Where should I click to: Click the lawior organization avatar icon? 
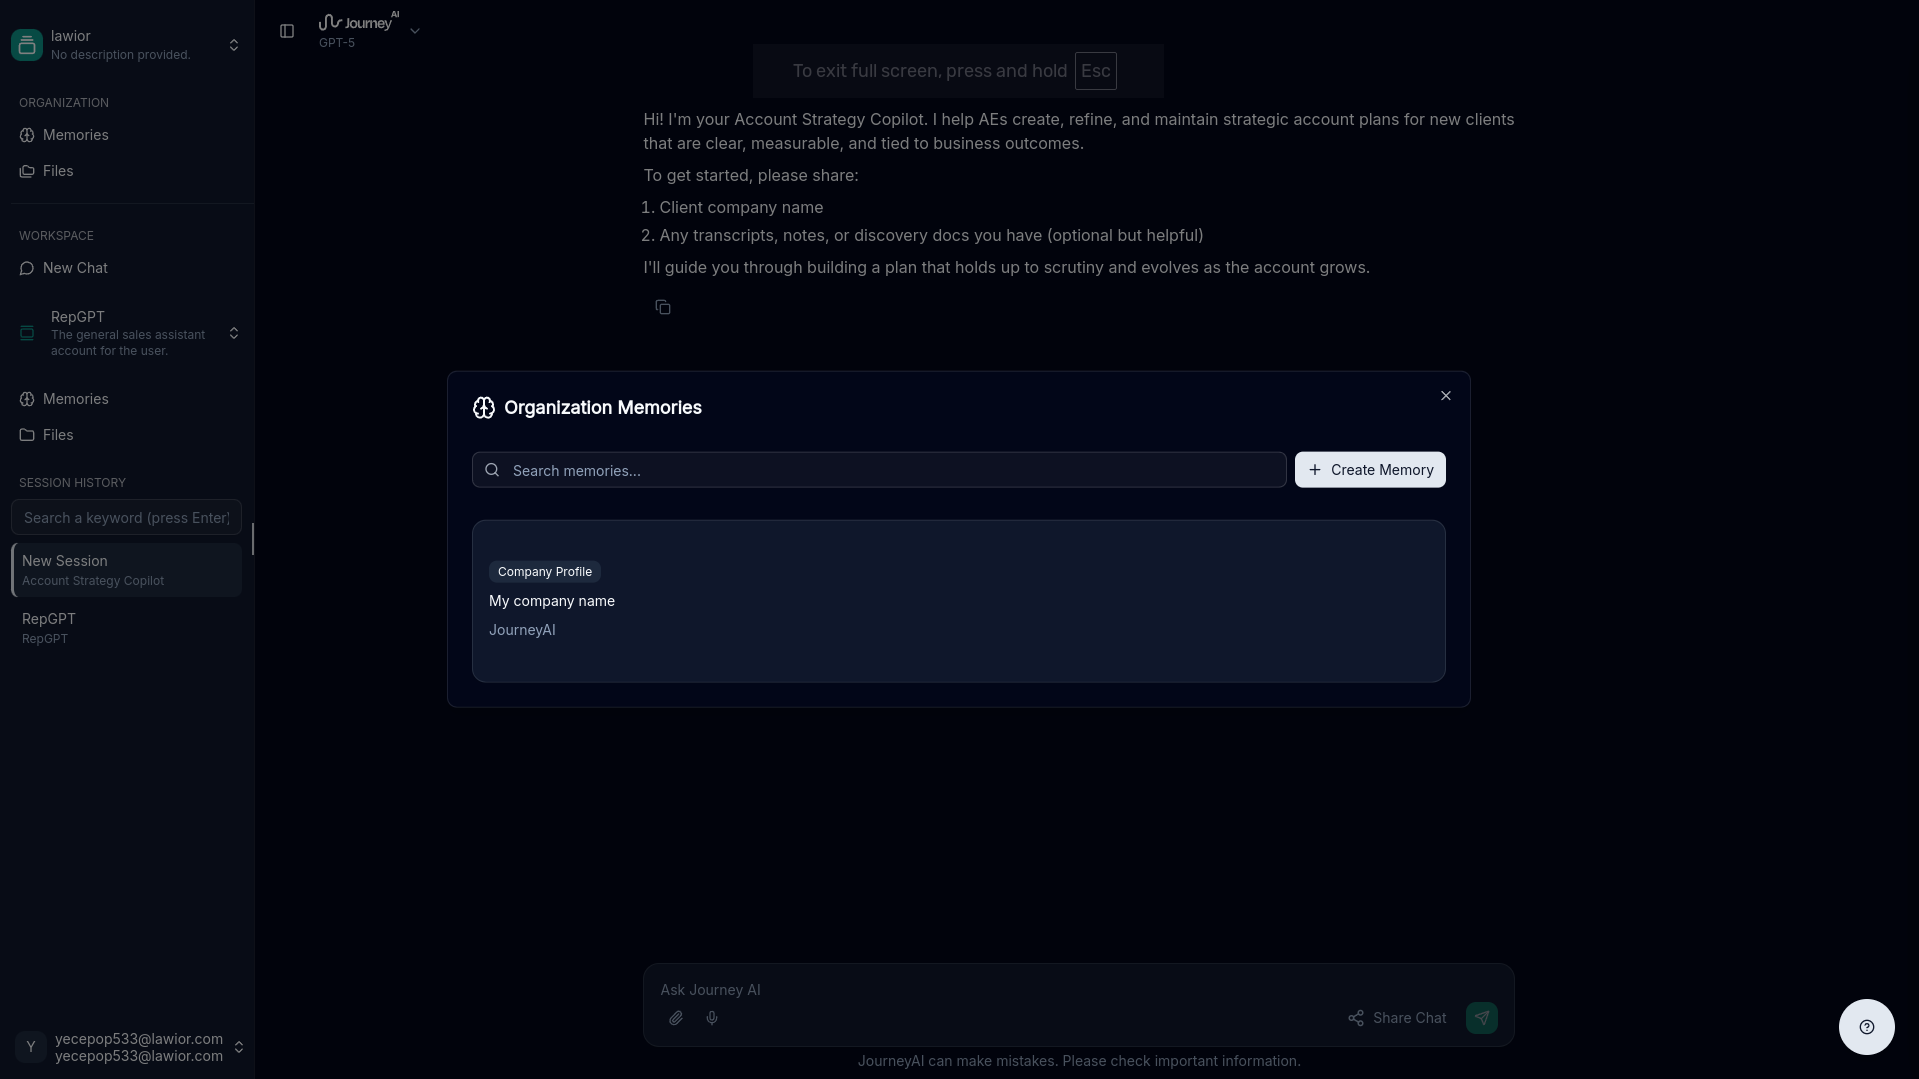pyautogui.click(x=27, y=45)
